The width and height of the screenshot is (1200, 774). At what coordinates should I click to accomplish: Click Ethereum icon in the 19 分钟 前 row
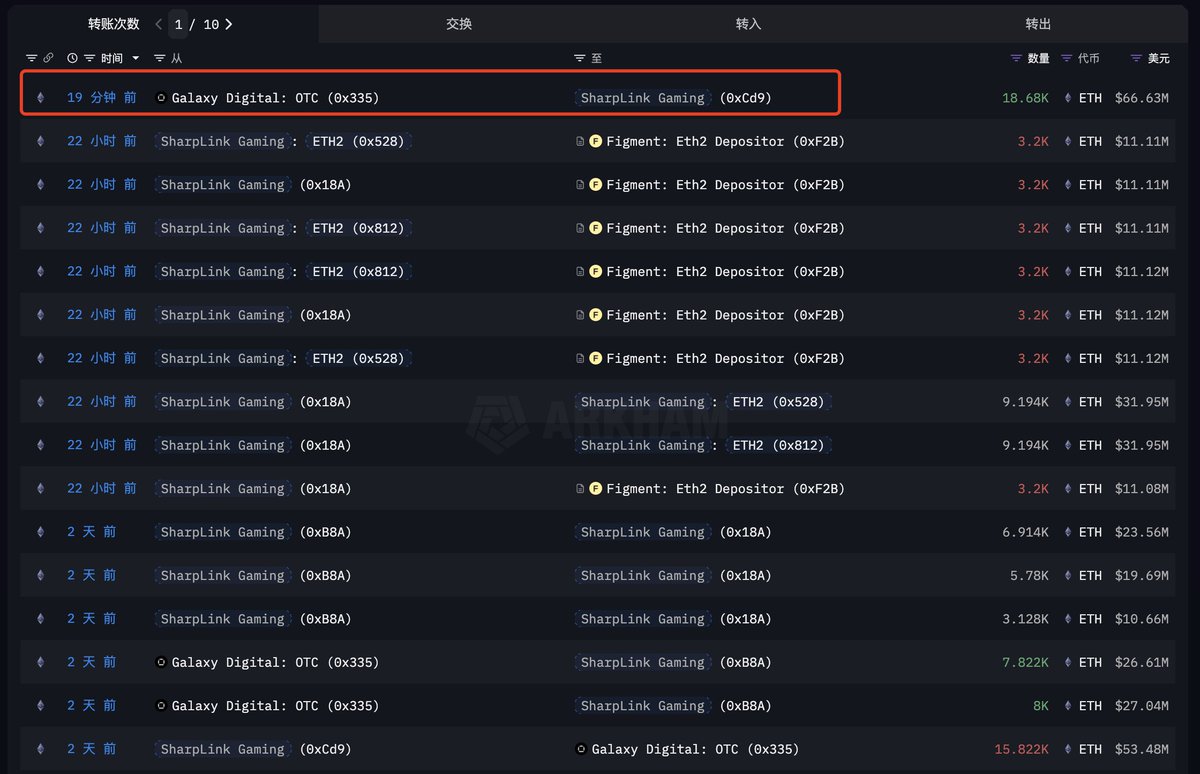click(x=41, y=98)
